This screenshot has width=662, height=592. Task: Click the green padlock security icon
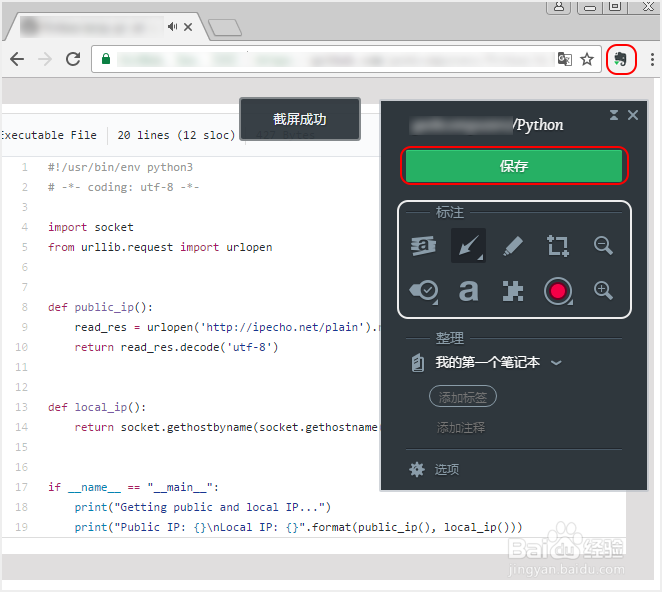point(106,59)
